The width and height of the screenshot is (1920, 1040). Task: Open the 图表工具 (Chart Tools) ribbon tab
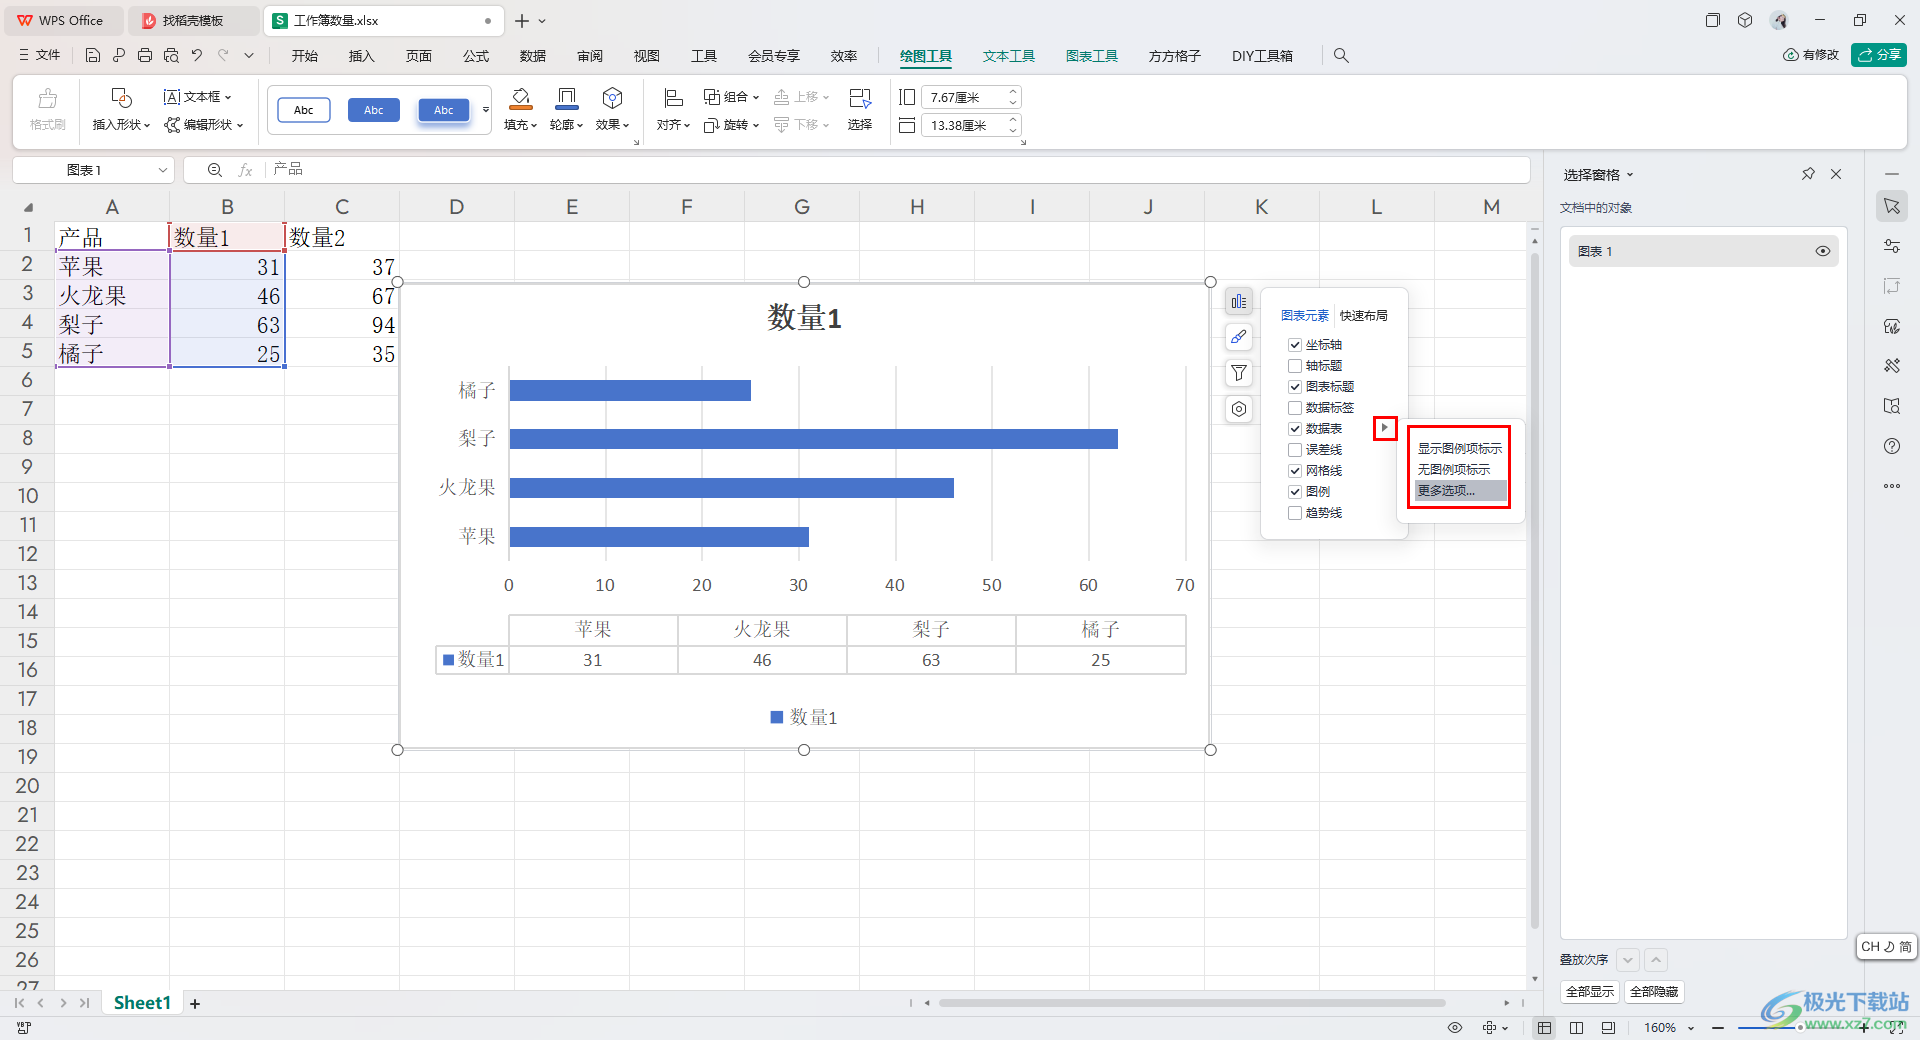tap(1092, 56)
